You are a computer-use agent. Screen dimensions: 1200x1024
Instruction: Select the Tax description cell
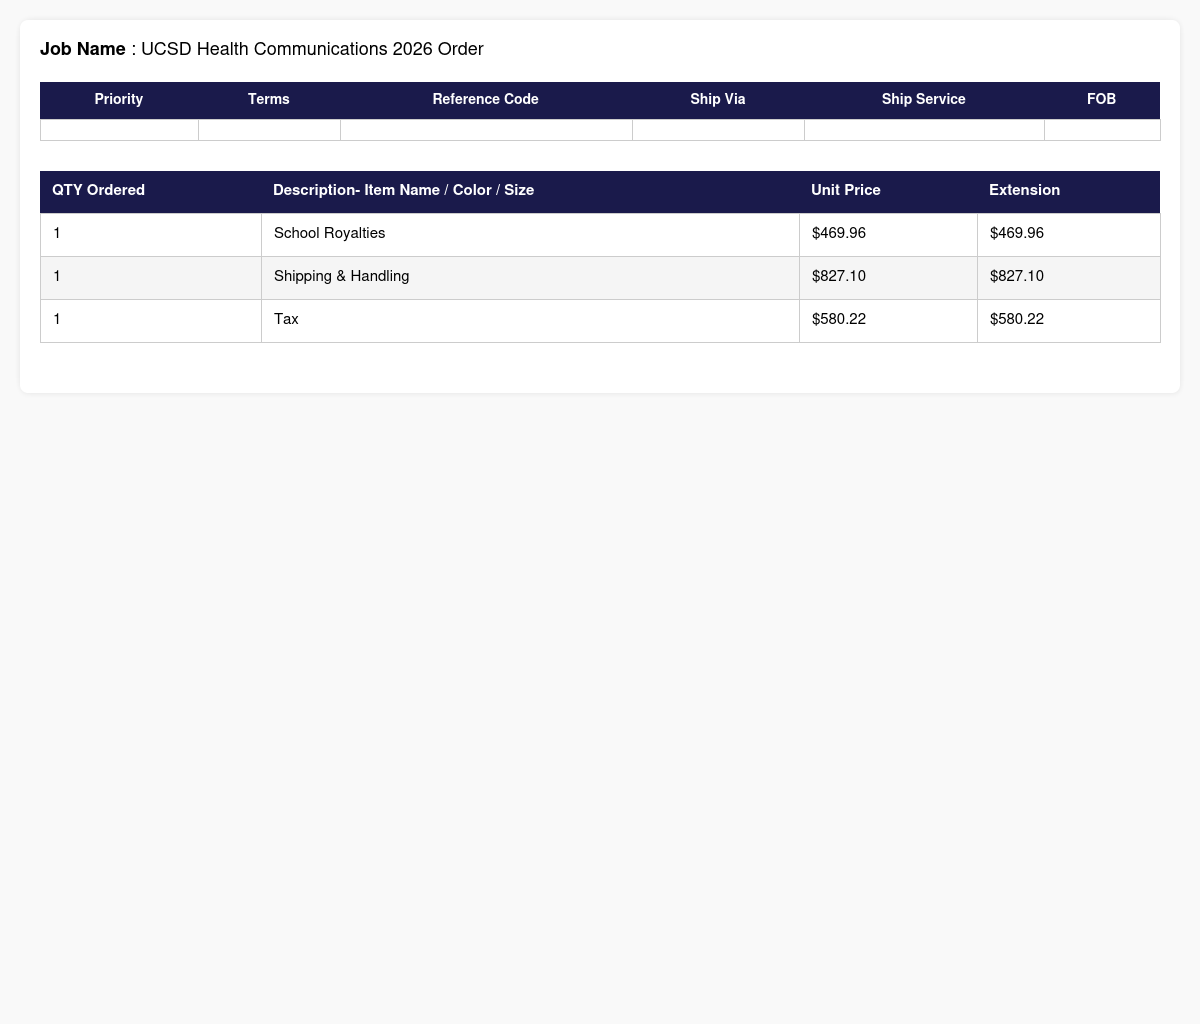[x=530, y=320]
